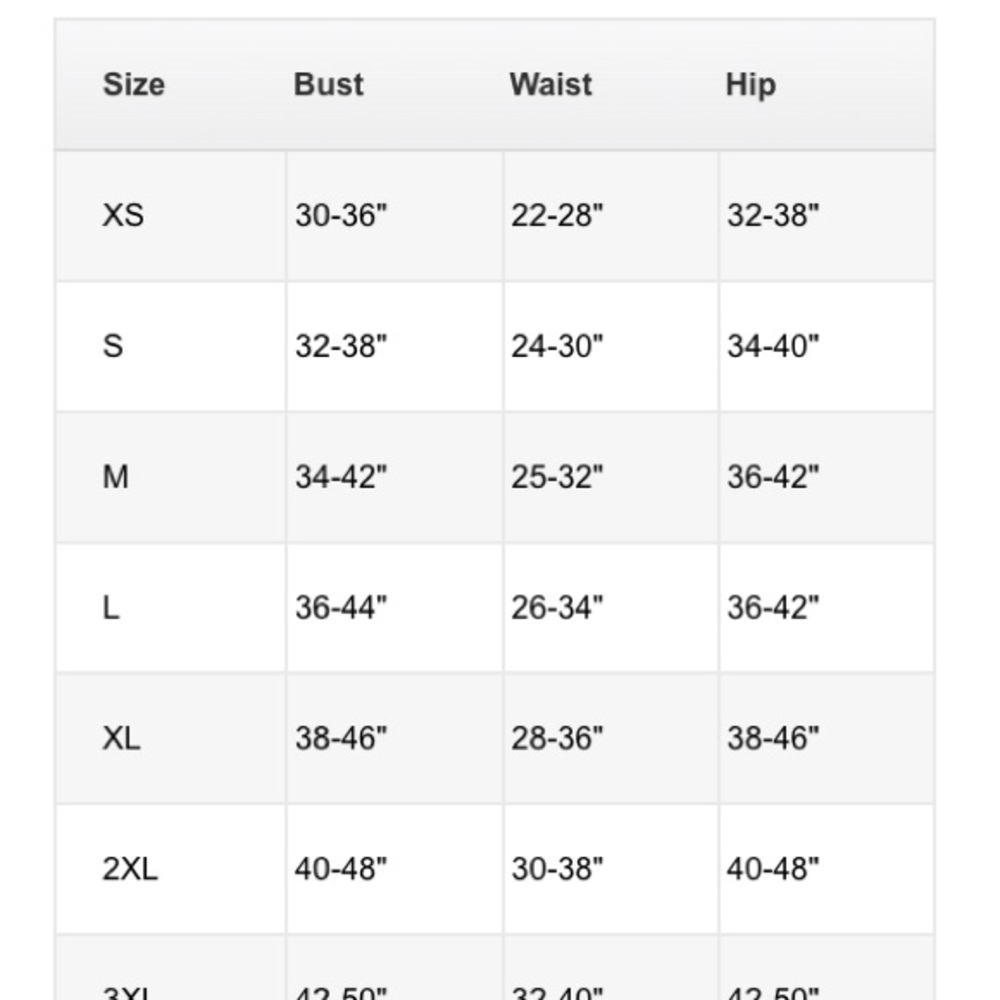Click the M bust value 34-42"

coord(341,477)
